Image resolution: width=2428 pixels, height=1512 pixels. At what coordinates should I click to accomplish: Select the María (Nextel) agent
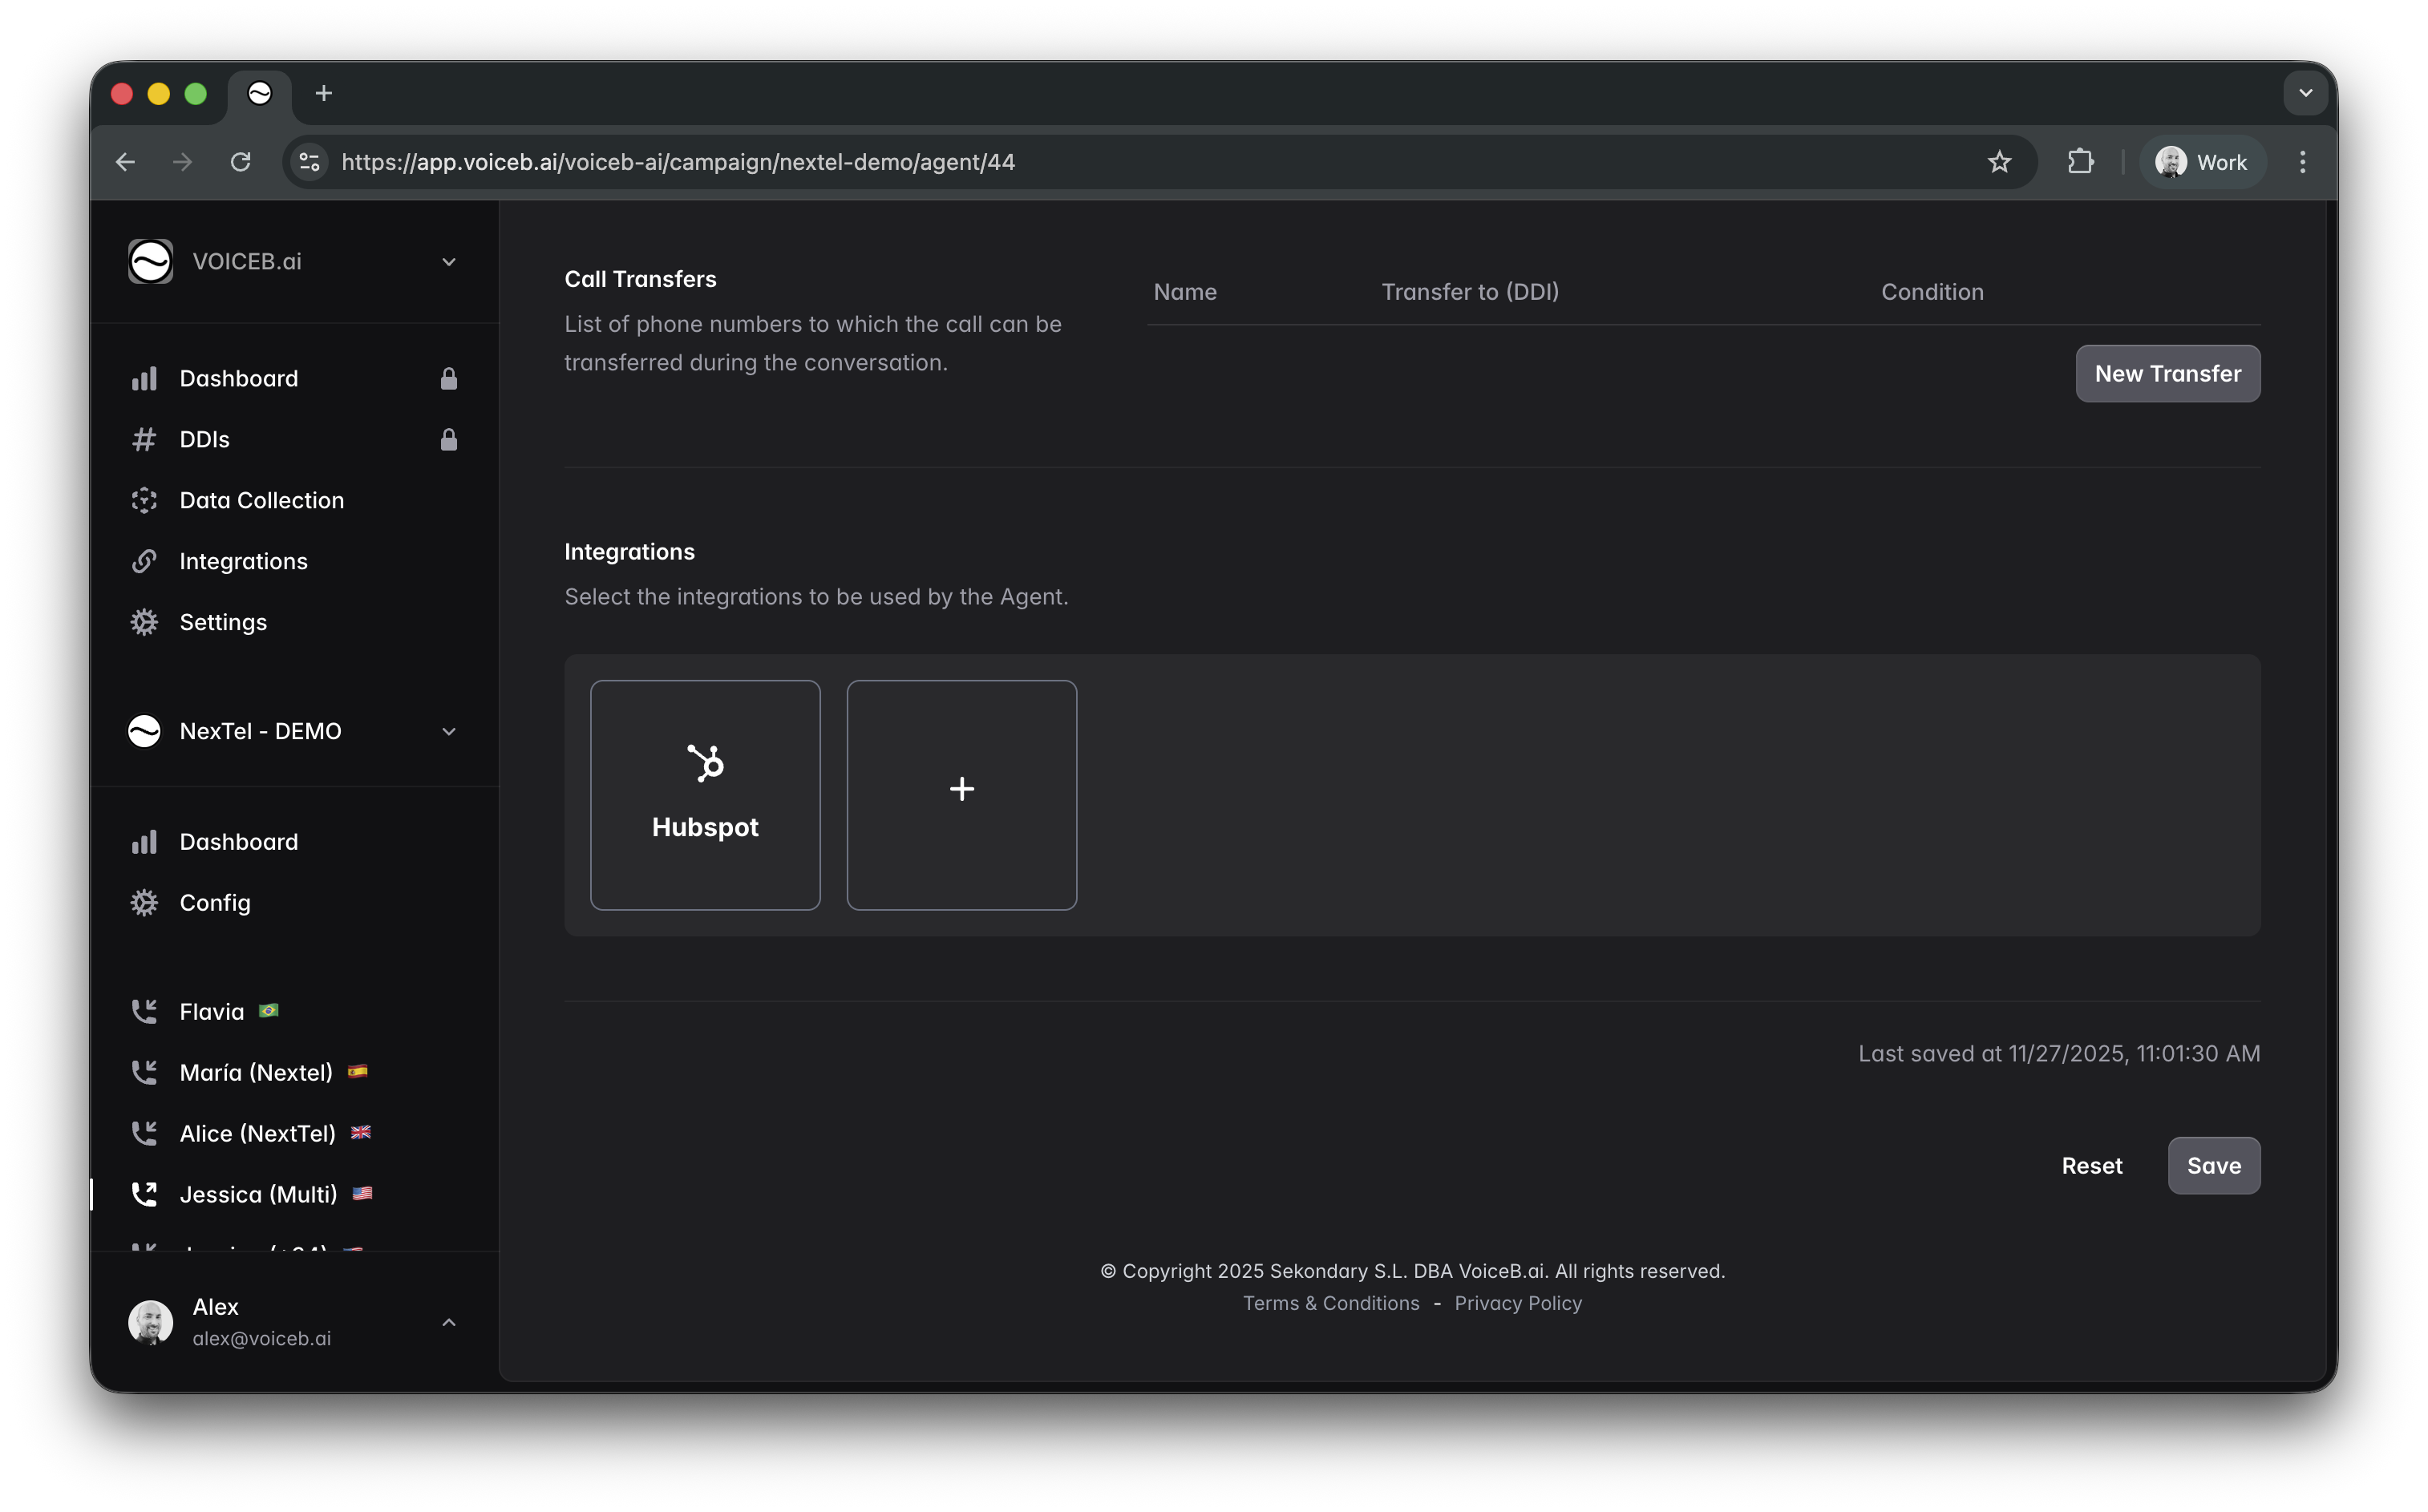click(x=255, y=1072)
